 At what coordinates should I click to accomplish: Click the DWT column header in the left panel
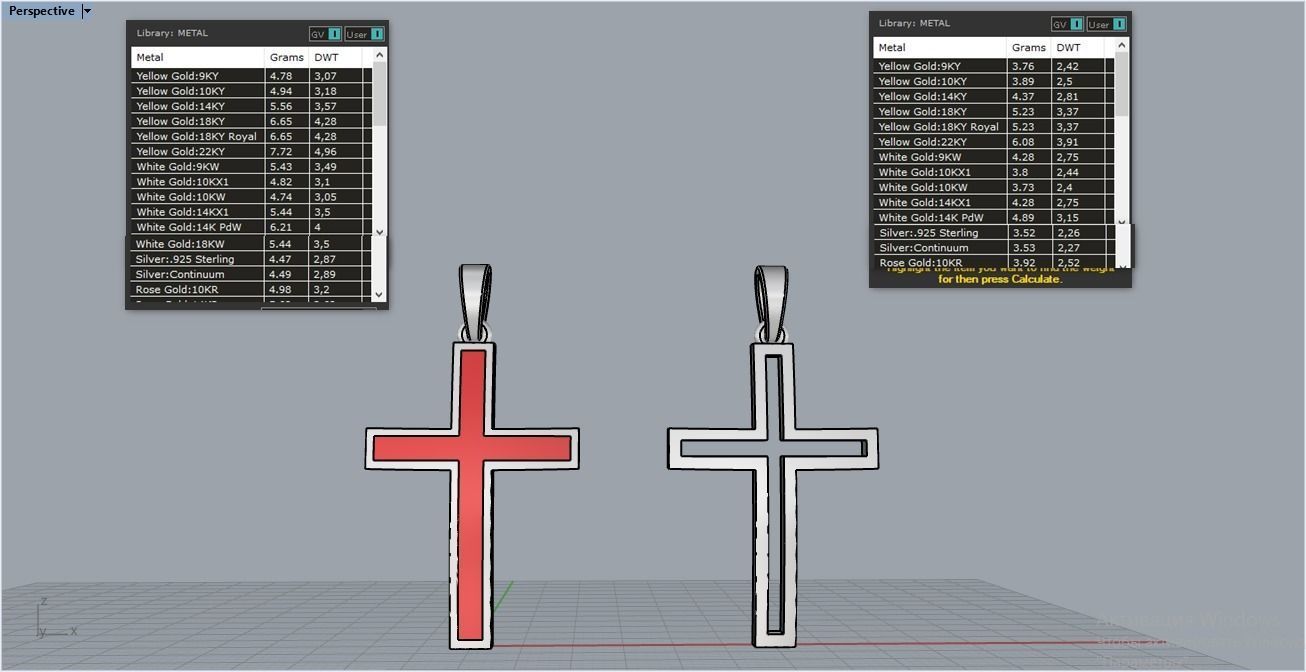[x=335, y=57]
